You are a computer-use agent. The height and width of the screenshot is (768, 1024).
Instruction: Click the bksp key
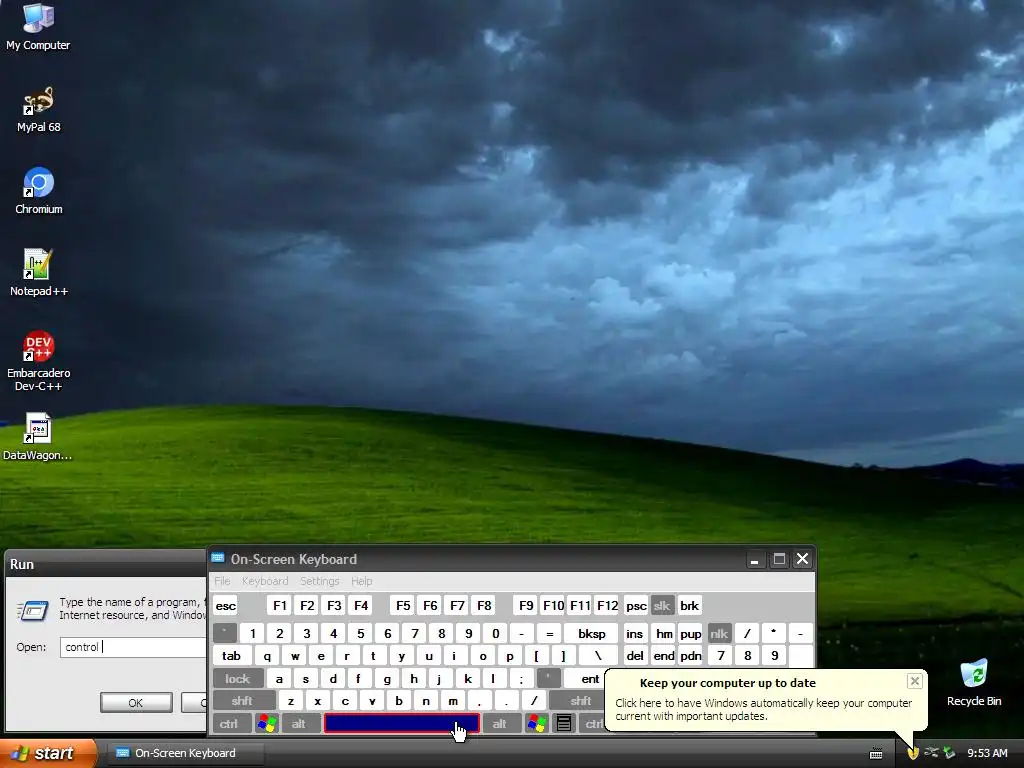[x=592, y=633]
